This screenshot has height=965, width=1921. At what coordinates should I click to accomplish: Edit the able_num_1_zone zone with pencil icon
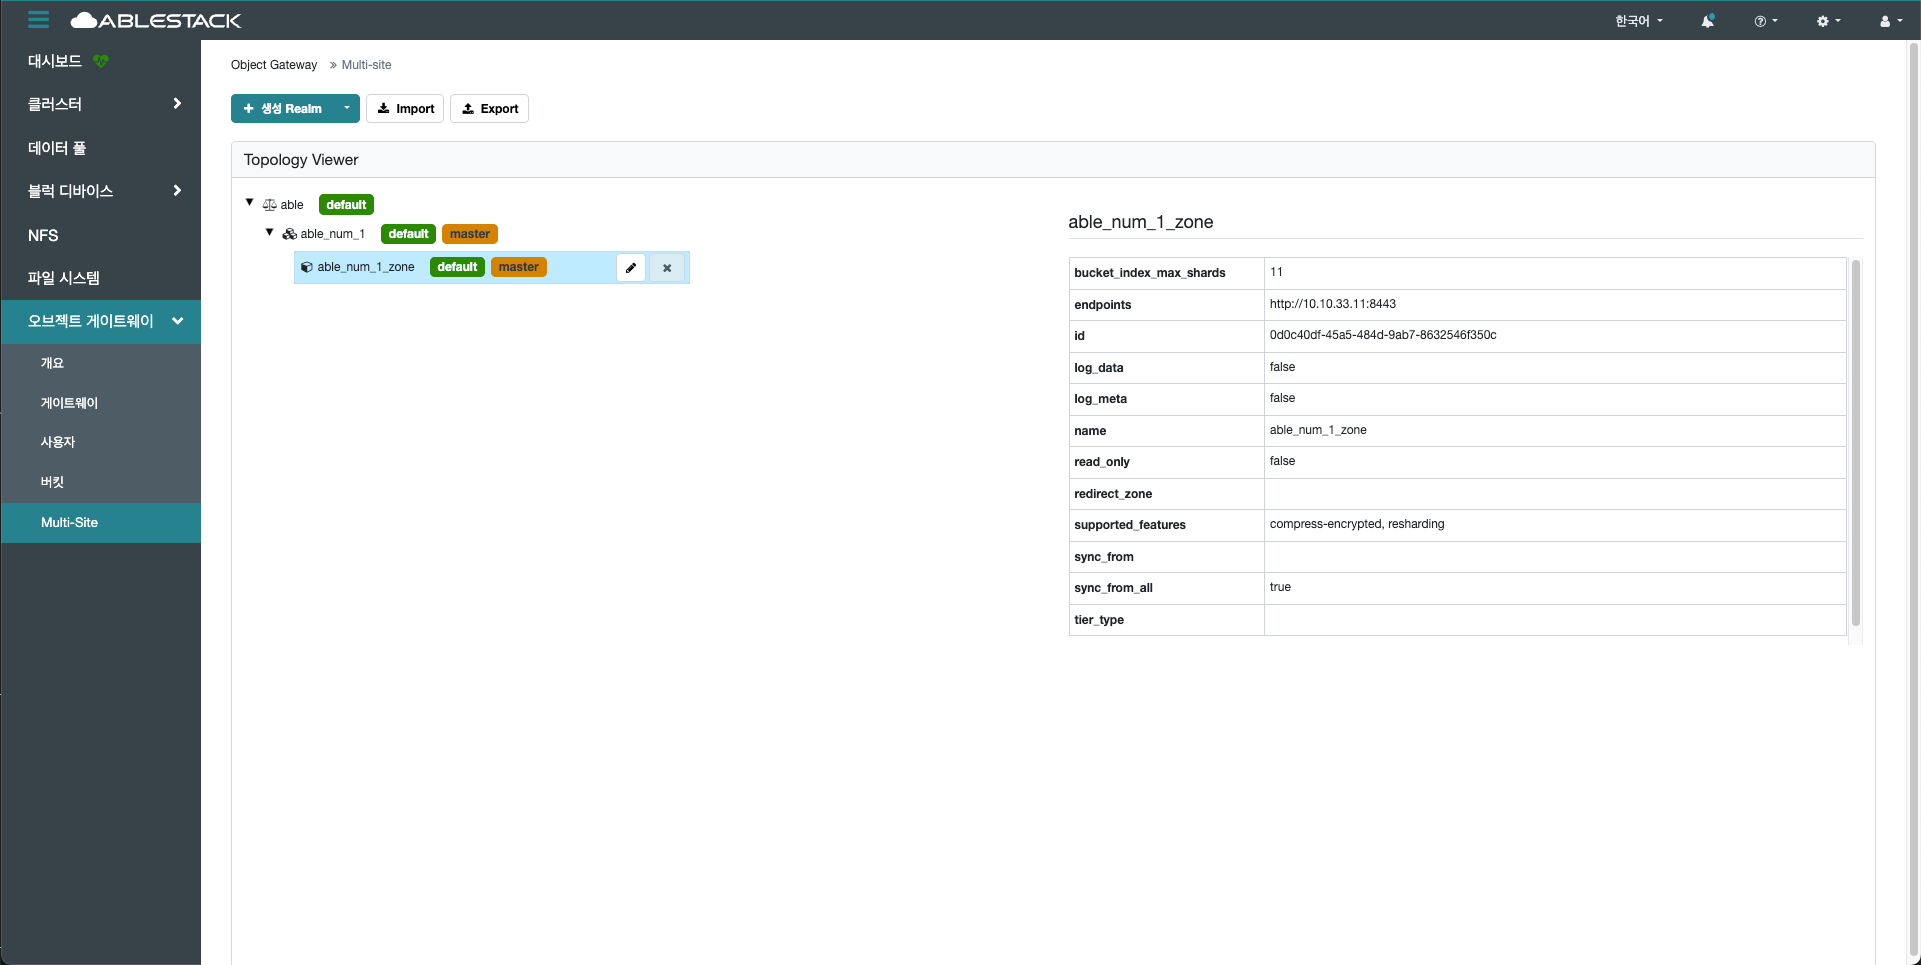click(x=631, y=268)
